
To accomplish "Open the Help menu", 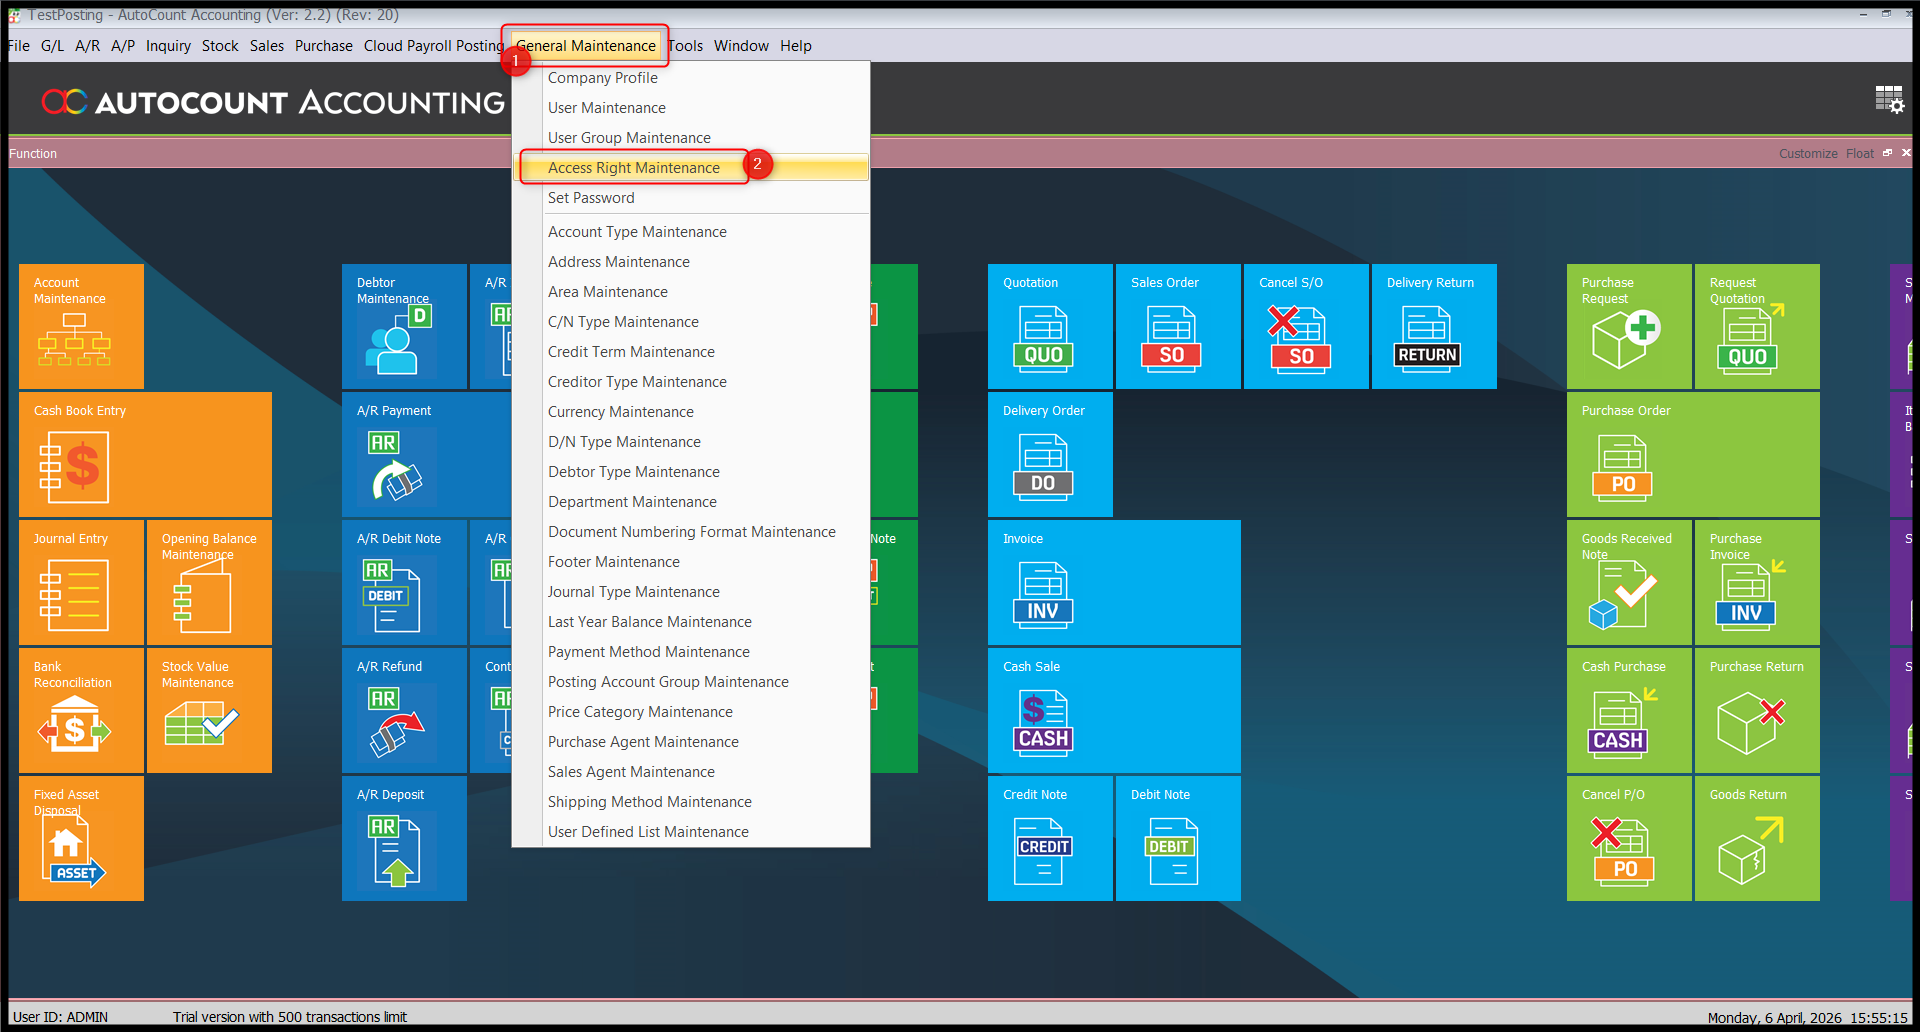I will click(796, 46).
